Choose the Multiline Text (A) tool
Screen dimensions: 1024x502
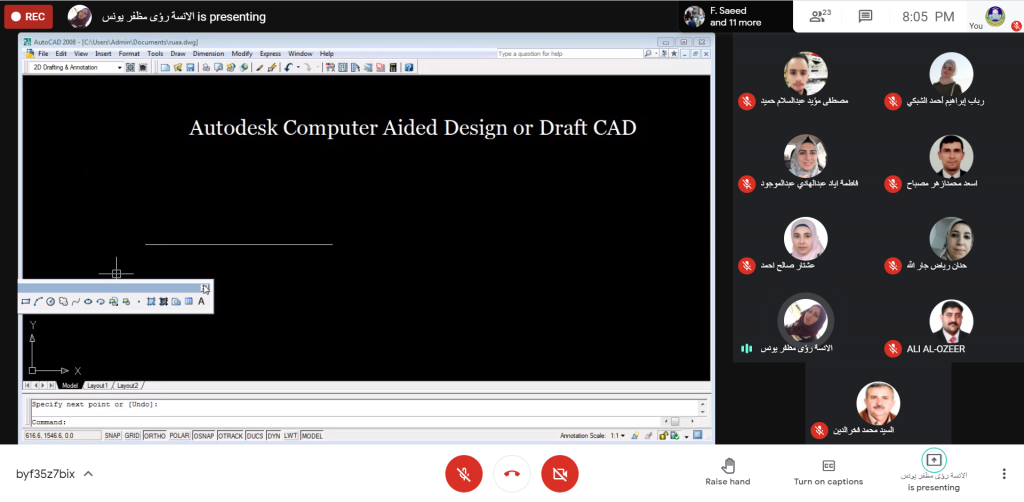click(201, 301)
